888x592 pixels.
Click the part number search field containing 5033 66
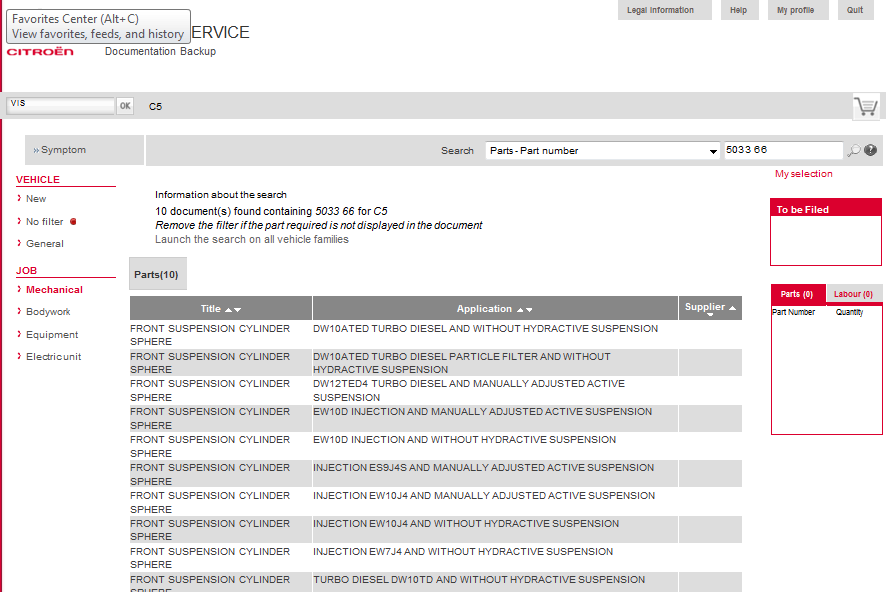[x=783, y=150]
